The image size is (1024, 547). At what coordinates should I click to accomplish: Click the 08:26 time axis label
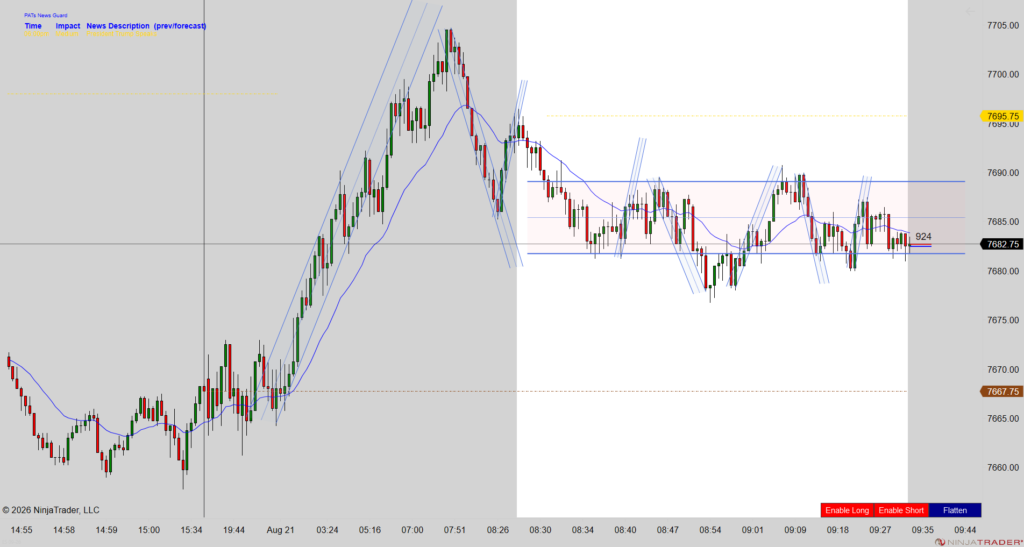[x=498, y=529]
